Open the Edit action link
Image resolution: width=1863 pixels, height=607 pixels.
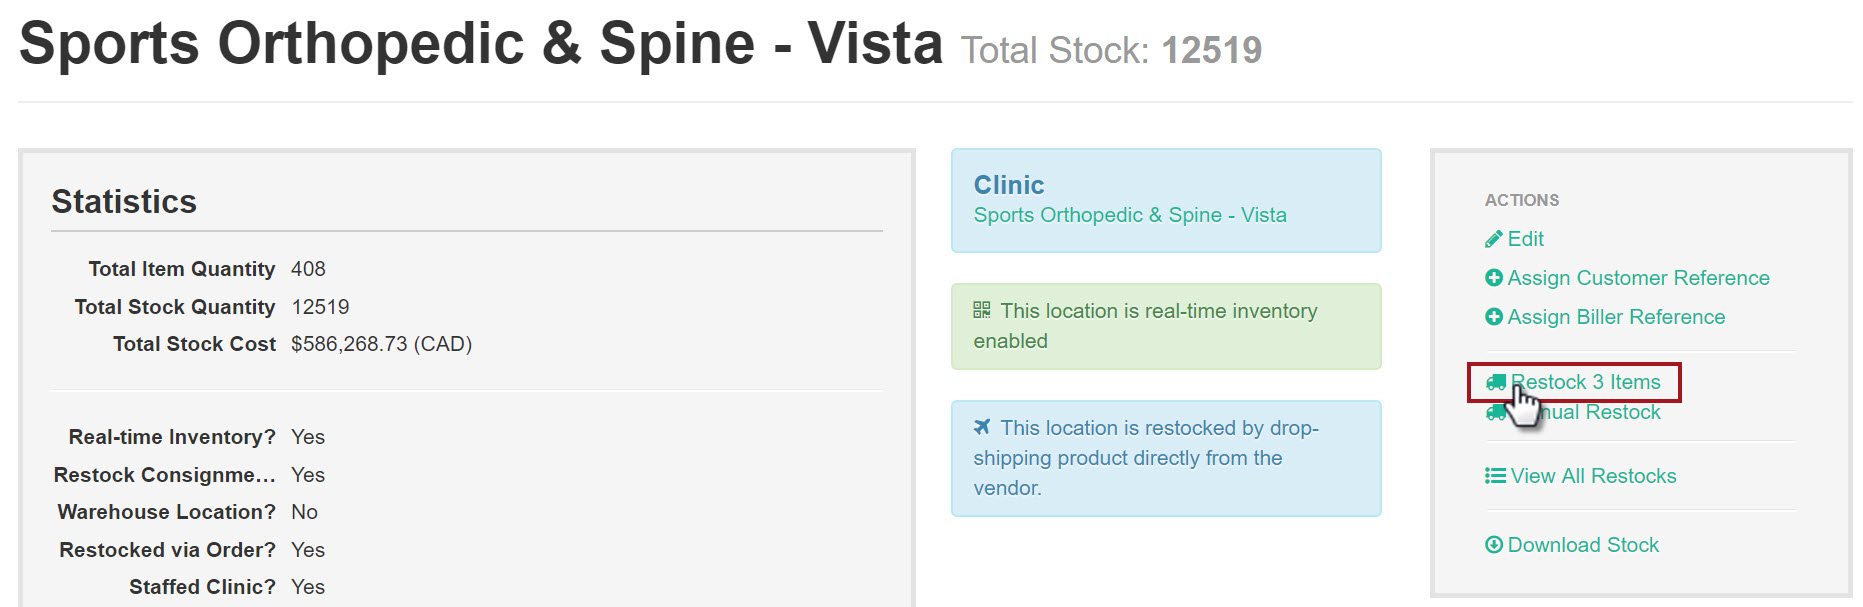[x=1525, y=239]
